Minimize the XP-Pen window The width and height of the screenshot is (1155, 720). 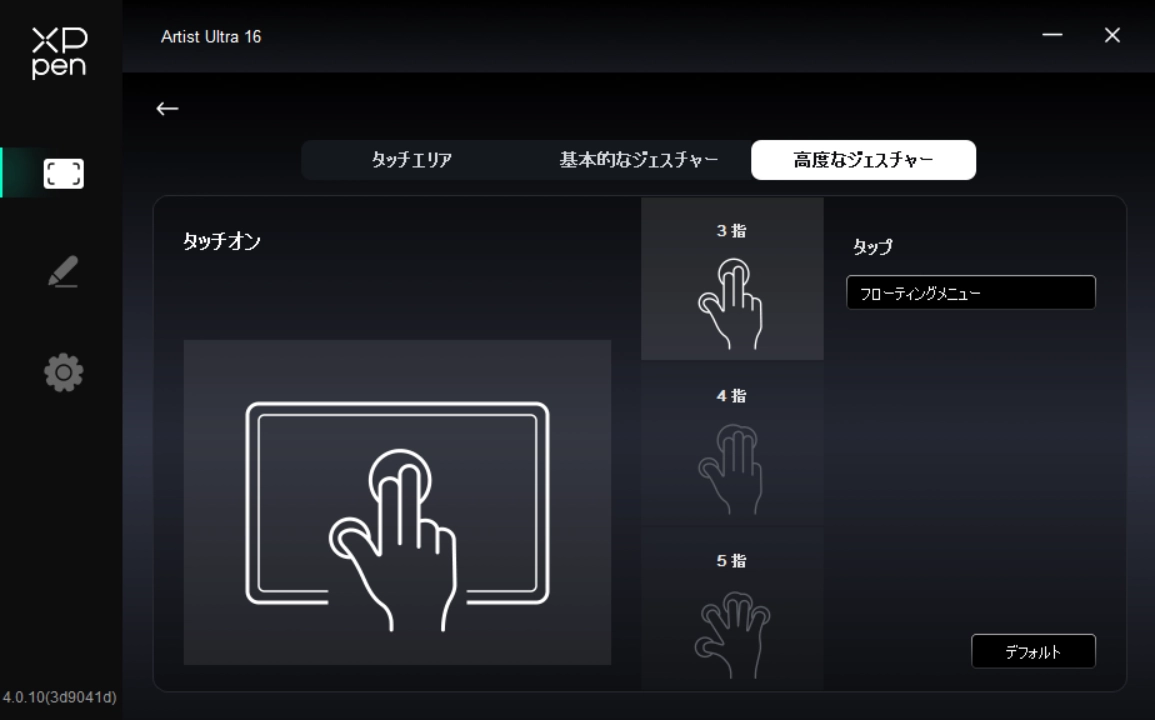click(x=1052, y=36)
